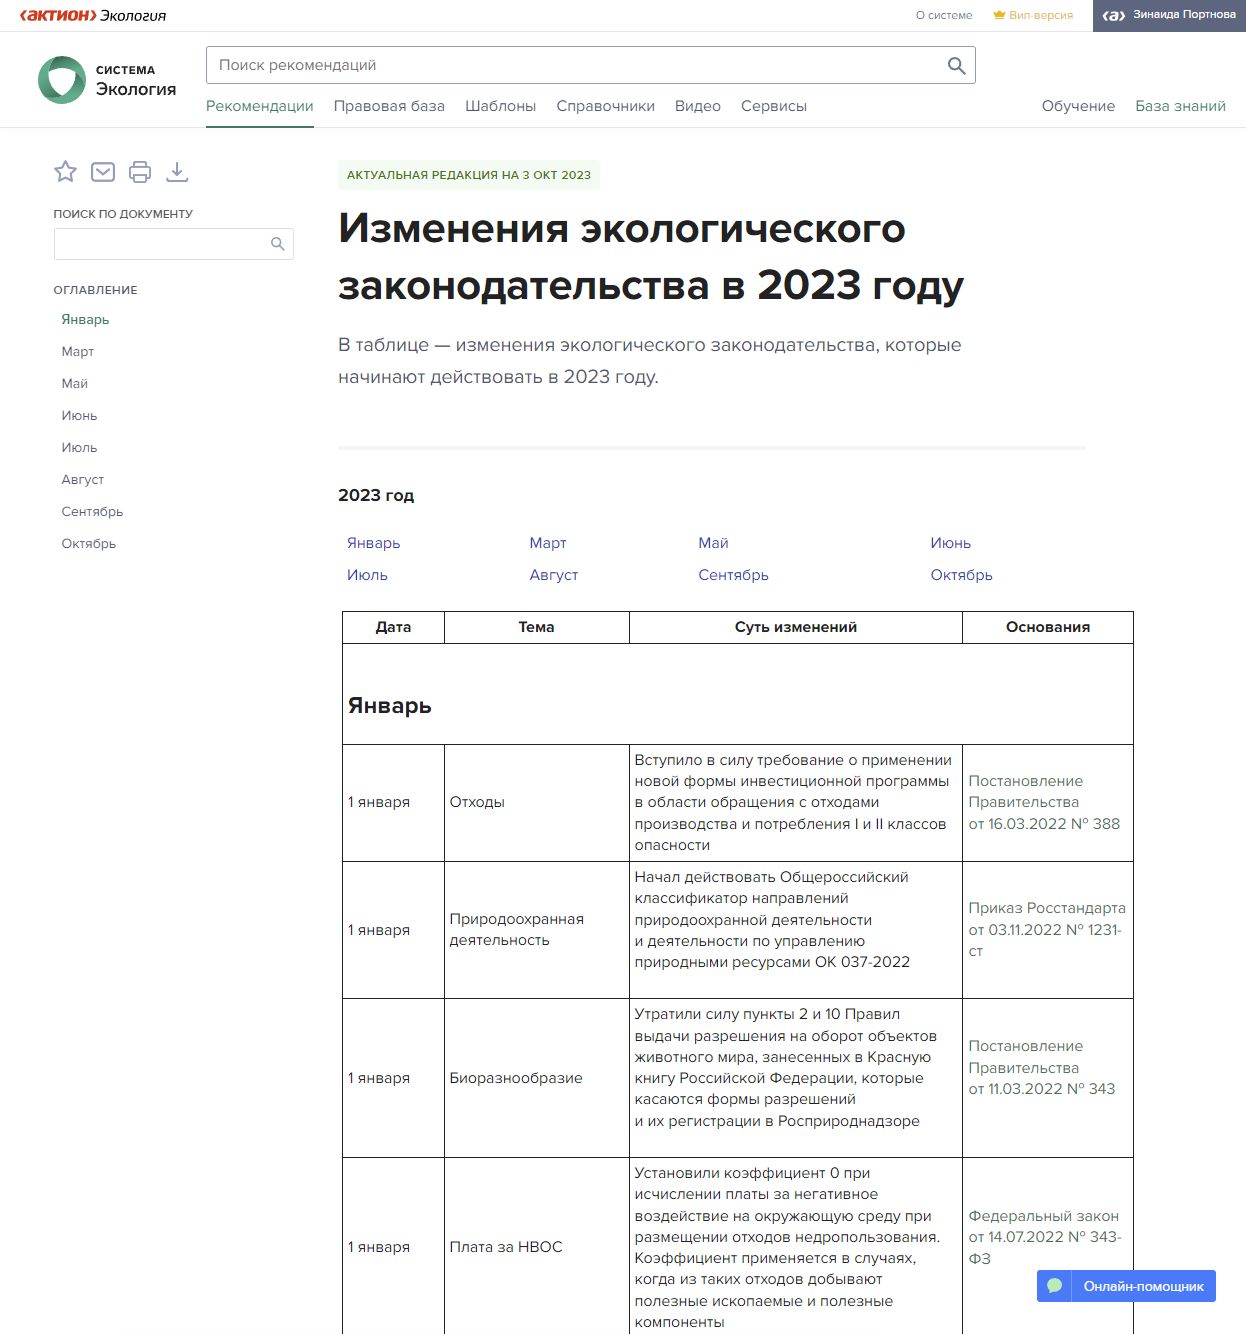Add document to favorites with star icon
Image resolution: width=1246 pixels, height=1334 pixels.
point(66,172)
